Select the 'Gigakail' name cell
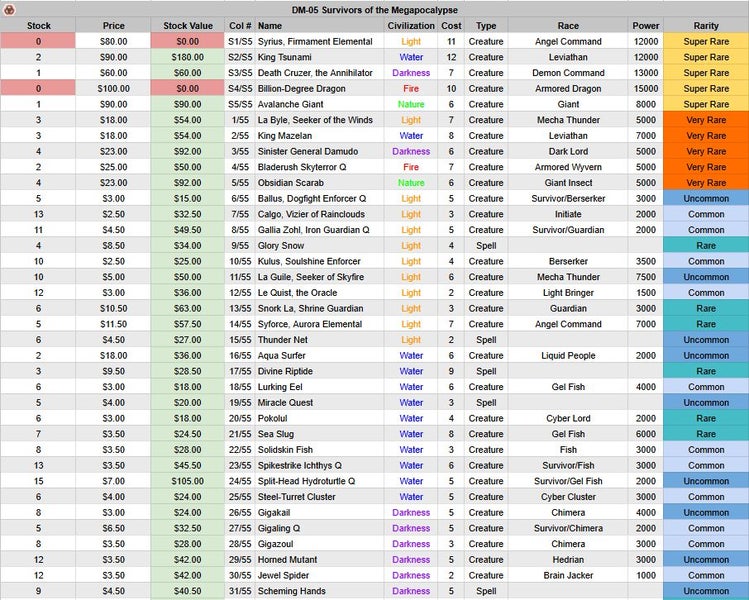Screen dimensions: 749x600 coord(320,513)
